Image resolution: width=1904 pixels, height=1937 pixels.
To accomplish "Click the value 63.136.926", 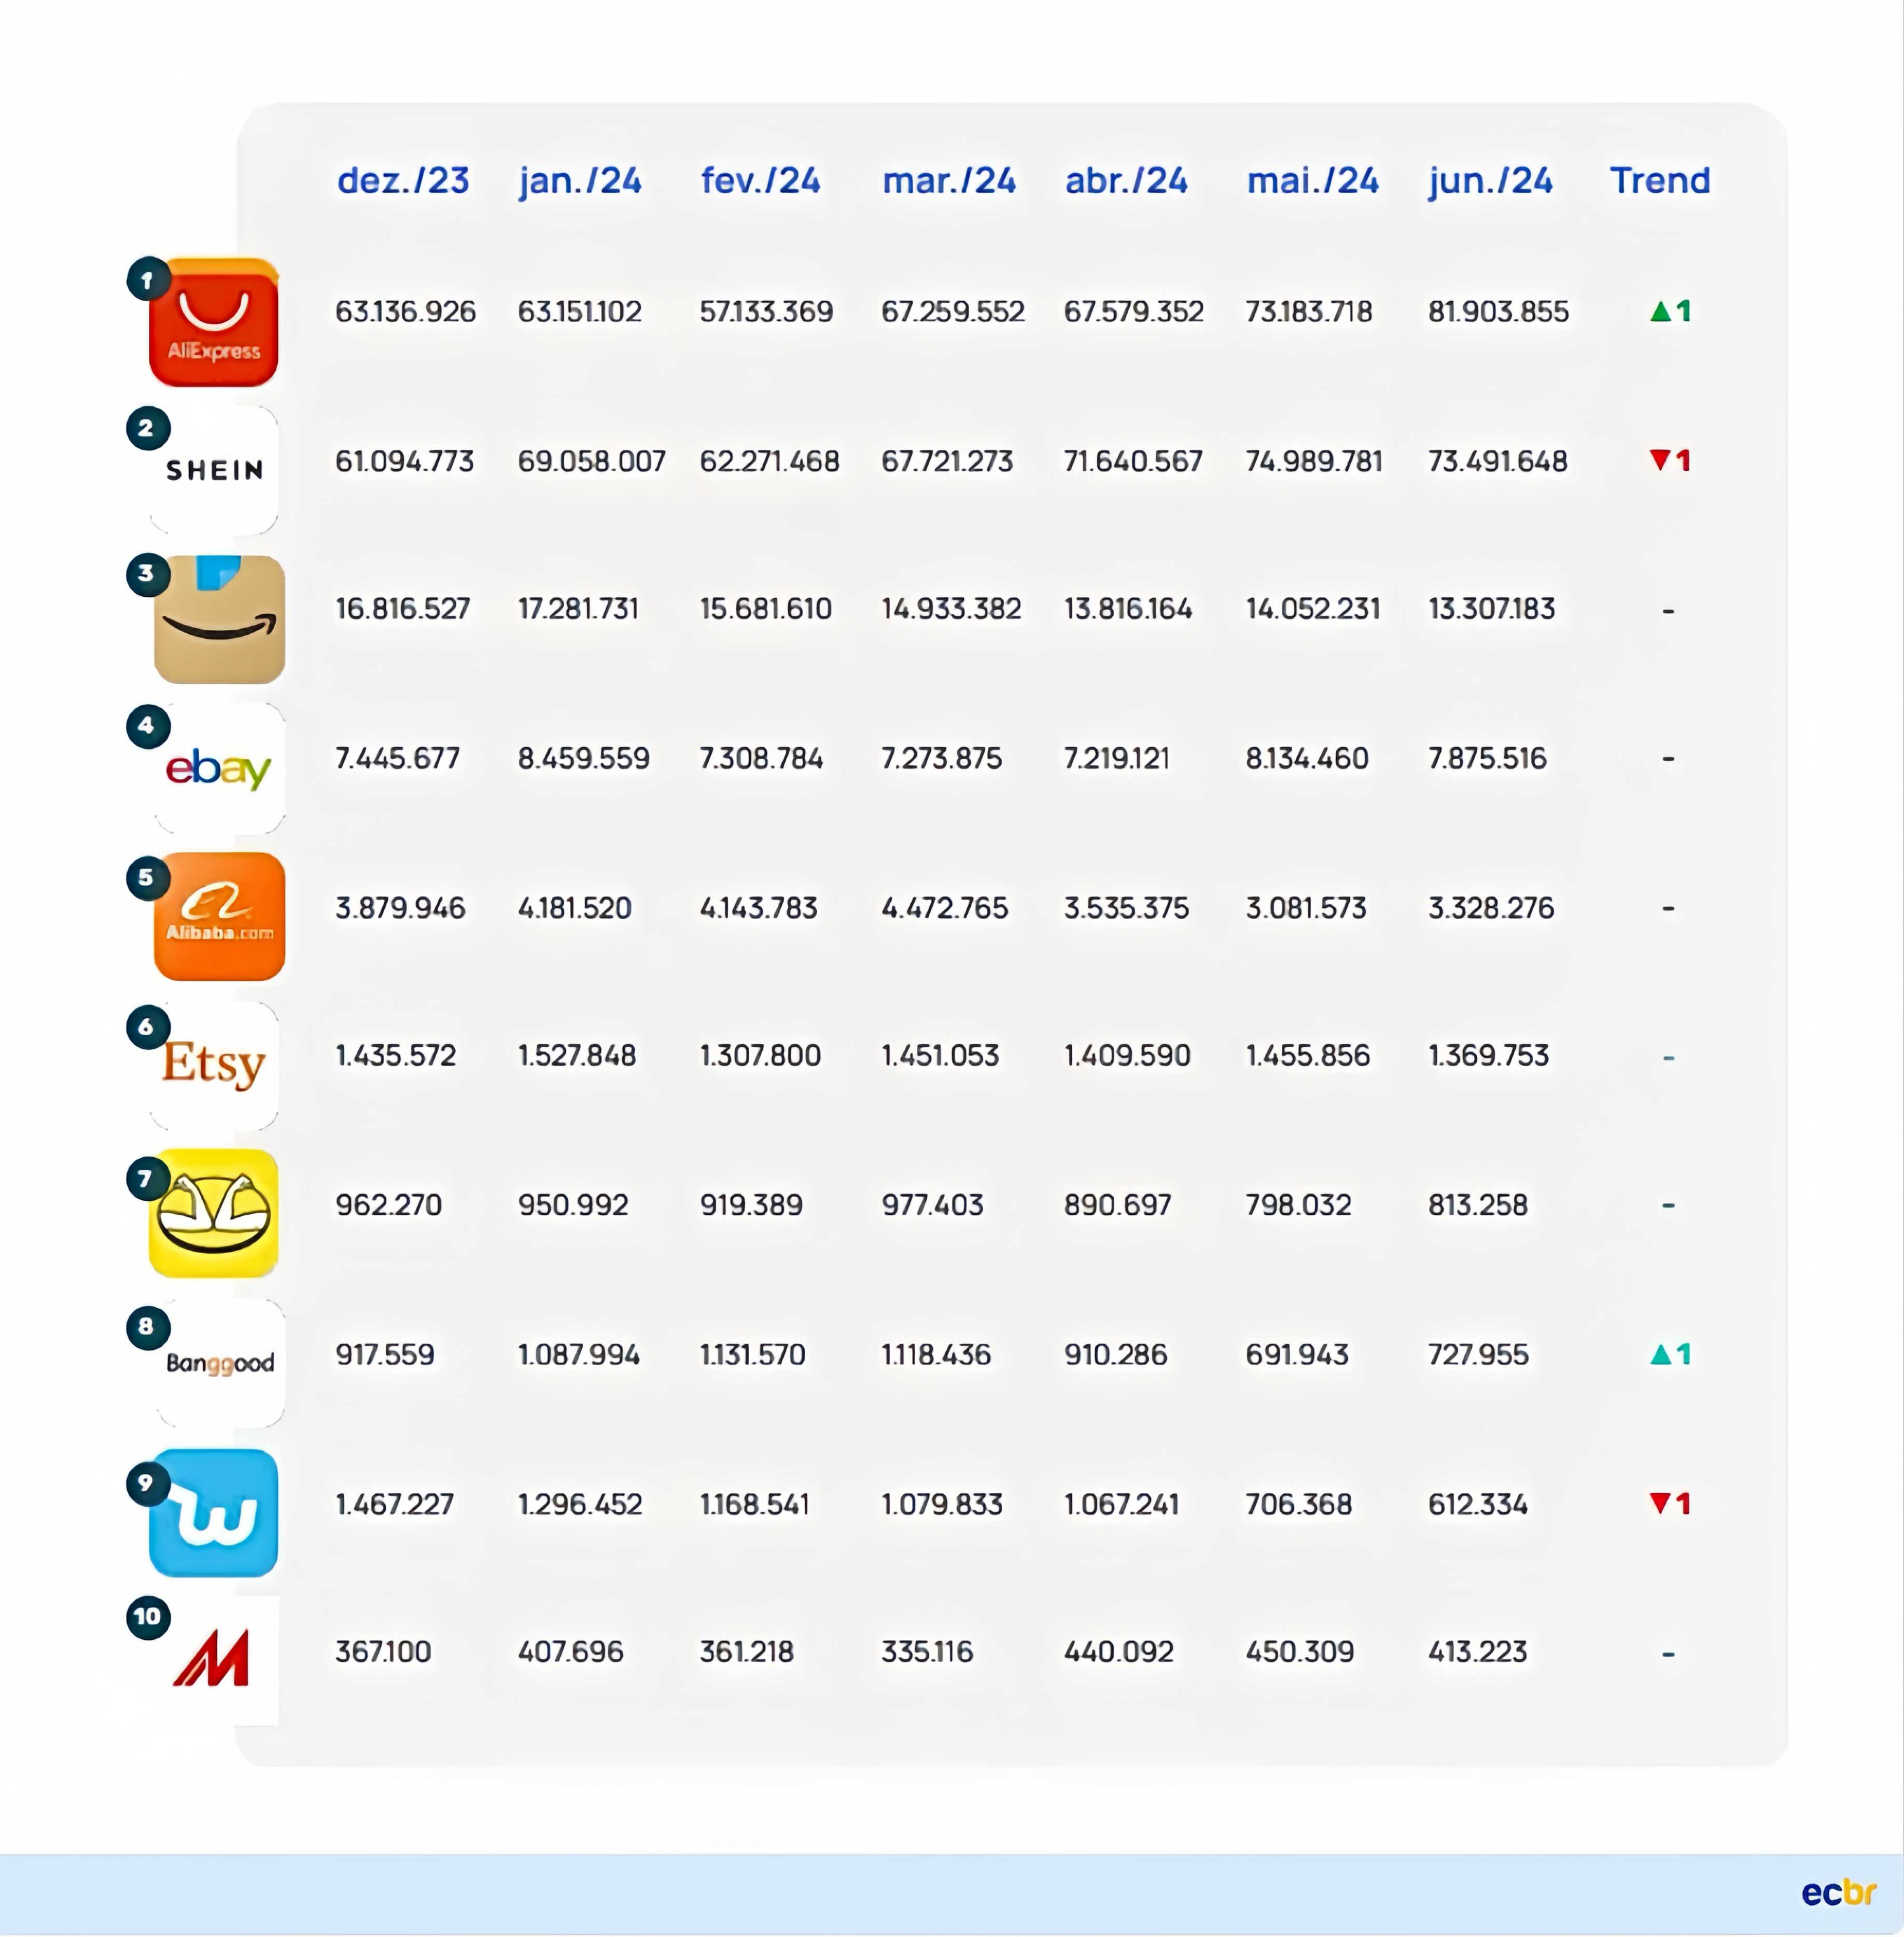I will (x=405, y=312).
